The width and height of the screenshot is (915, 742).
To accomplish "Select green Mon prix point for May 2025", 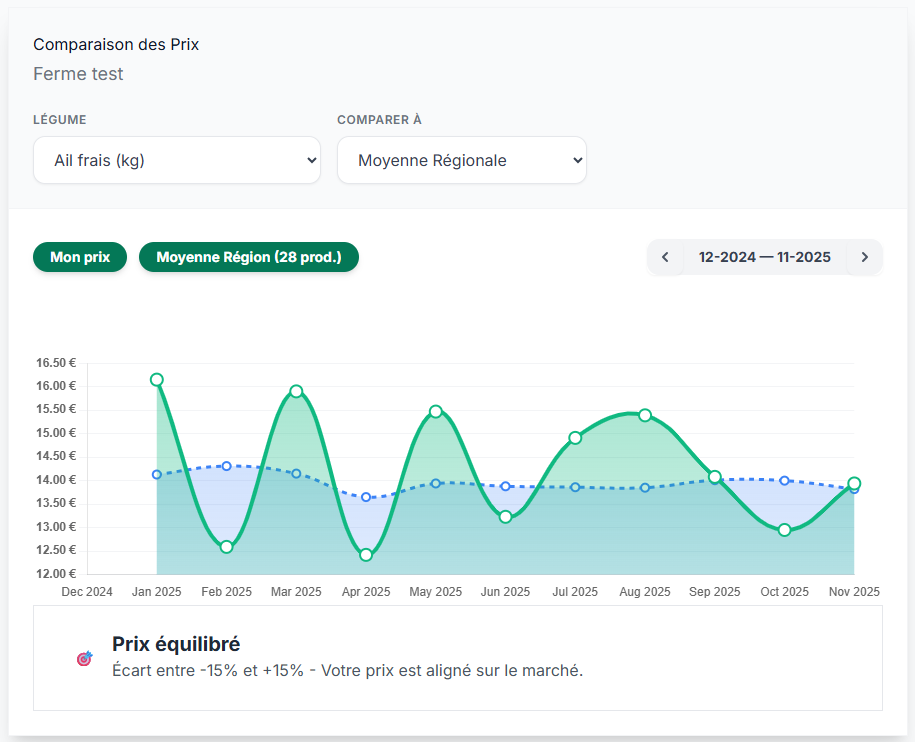I will tap(436, 411).
